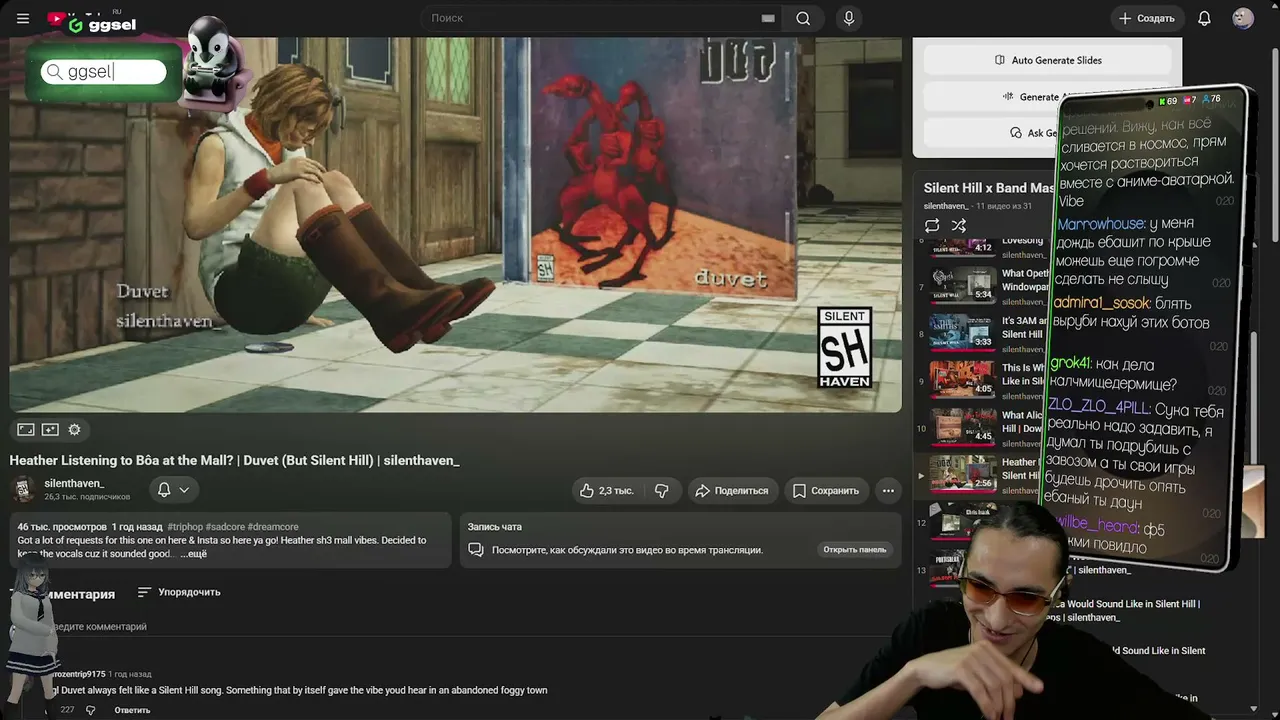This screenshot has width=1280, height=720.
Task: Click the "Поделиться" share button
Action: pos(732,491)
